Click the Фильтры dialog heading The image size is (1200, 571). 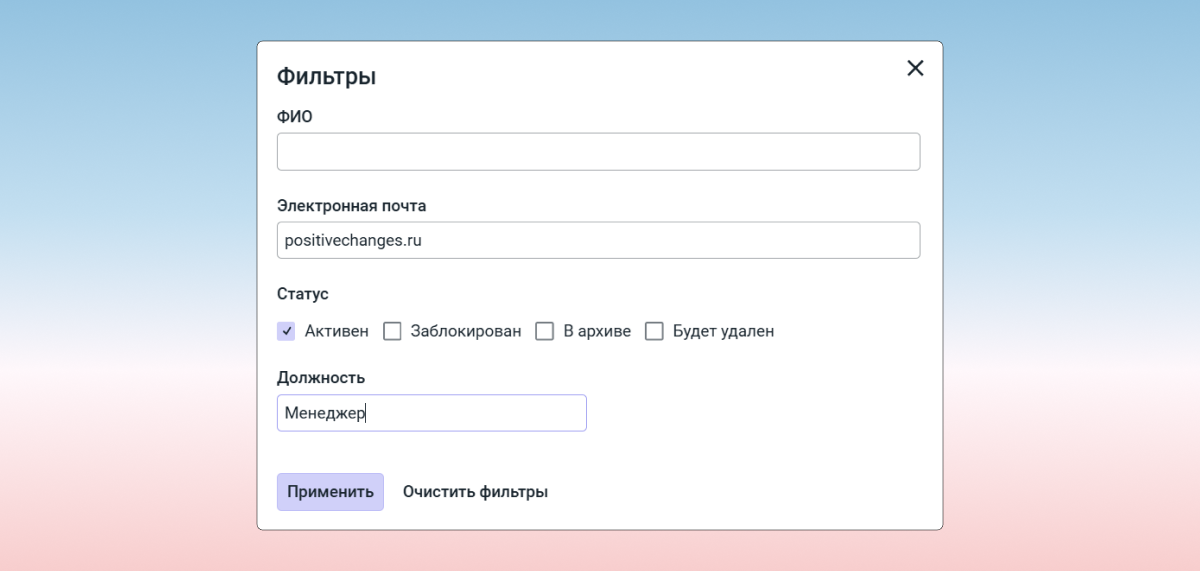coord(326,76)
